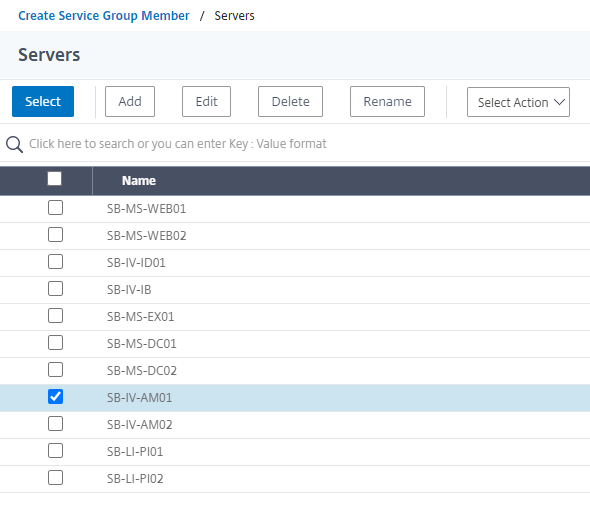Click the magnifying glass search icon

click(14, 144)
